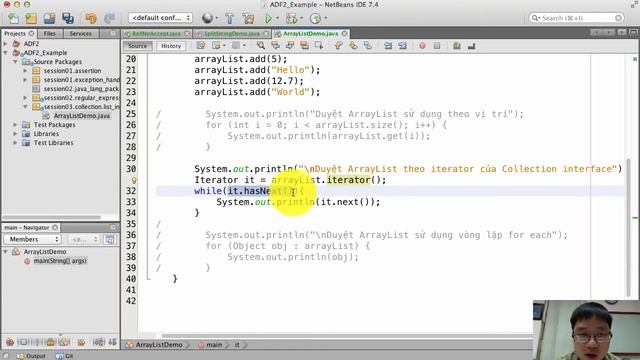
Task: Expand the Test Libraries node
Action: tap(16, 142)
